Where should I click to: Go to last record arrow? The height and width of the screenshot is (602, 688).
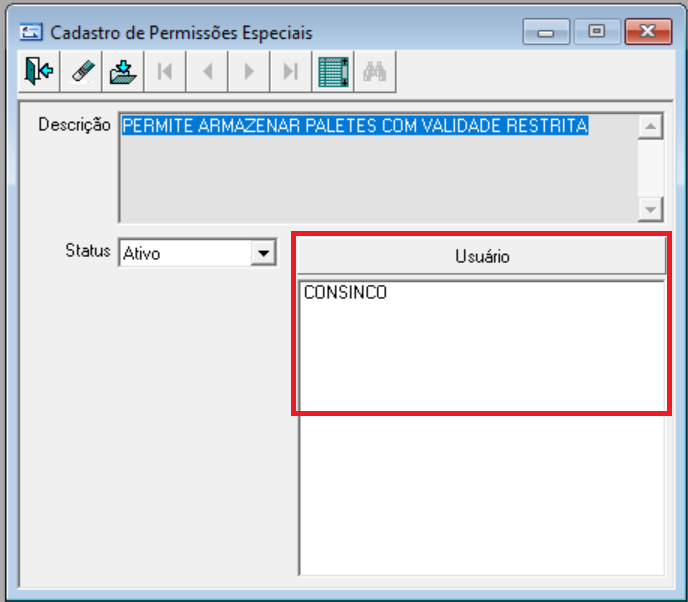click(x=291, y=72)
